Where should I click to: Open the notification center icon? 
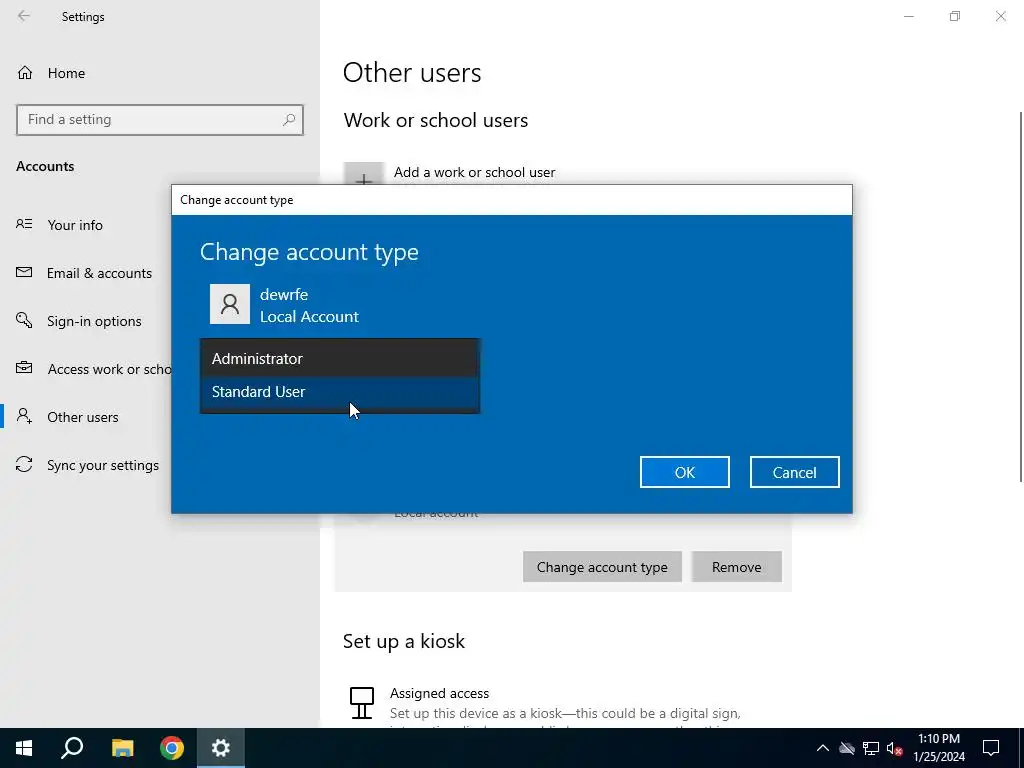point(991,748)
